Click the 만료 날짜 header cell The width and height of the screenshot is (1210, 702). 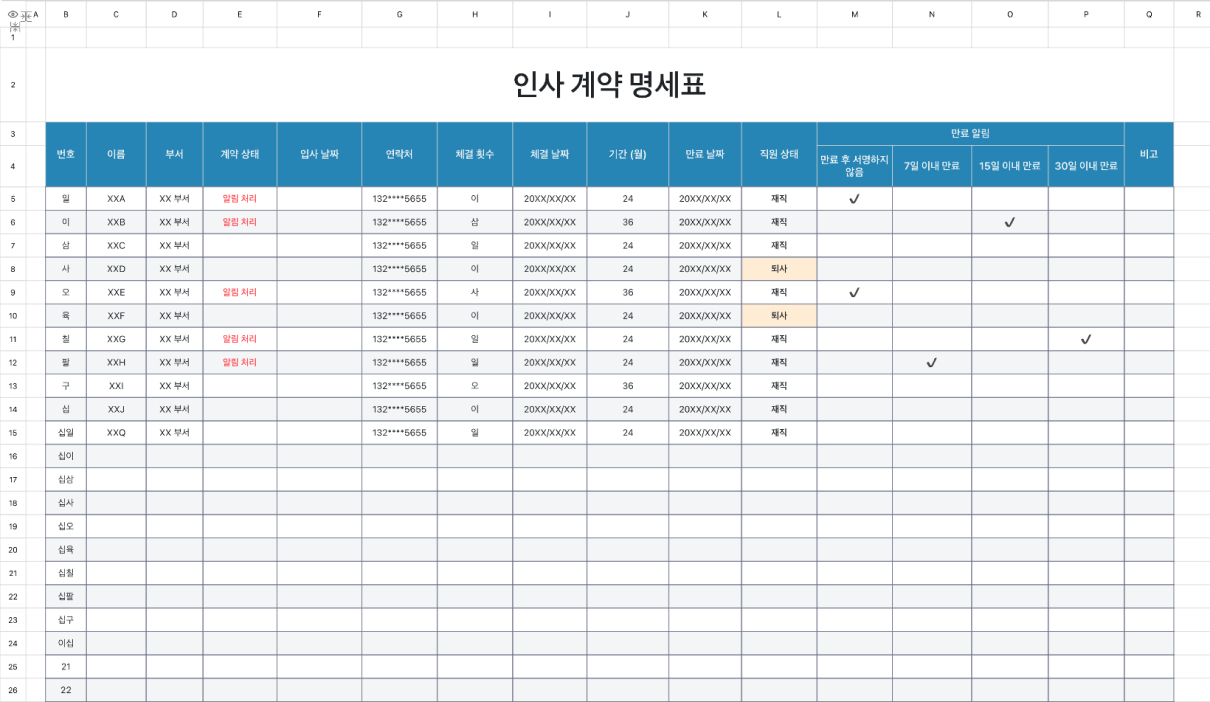click(705, 155)
